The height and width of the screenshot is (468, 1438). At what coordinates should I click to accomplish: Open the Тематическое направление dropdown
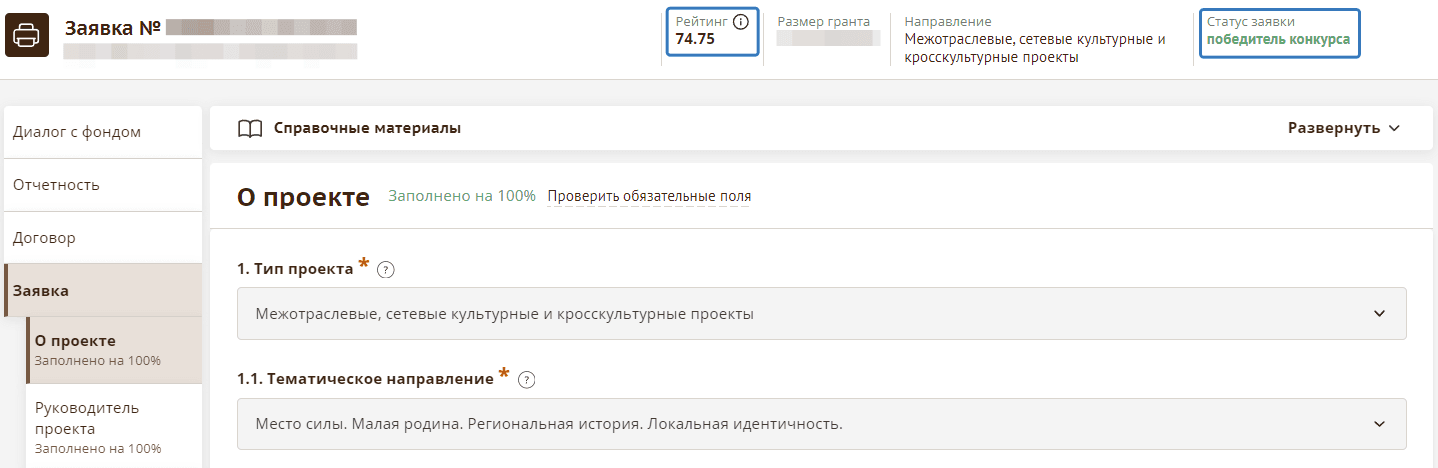coord(821,424)
